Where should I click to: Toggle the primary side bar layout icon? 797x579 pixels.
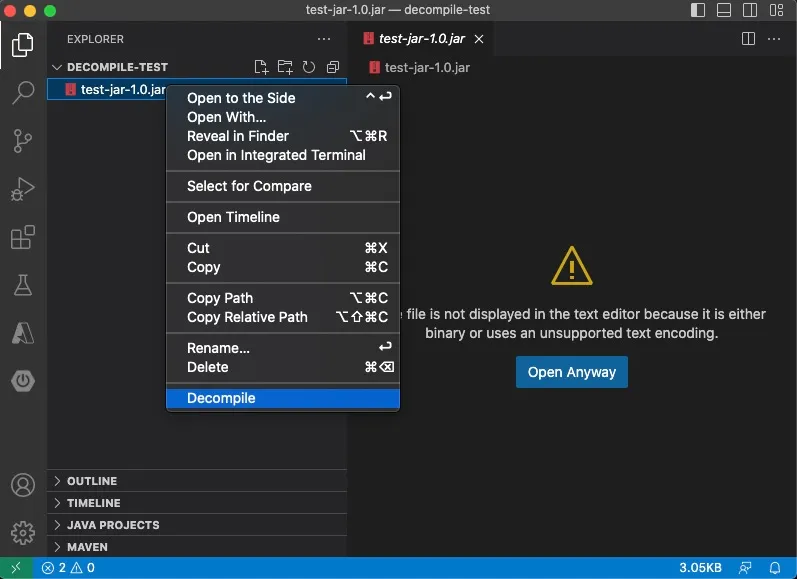698,10
